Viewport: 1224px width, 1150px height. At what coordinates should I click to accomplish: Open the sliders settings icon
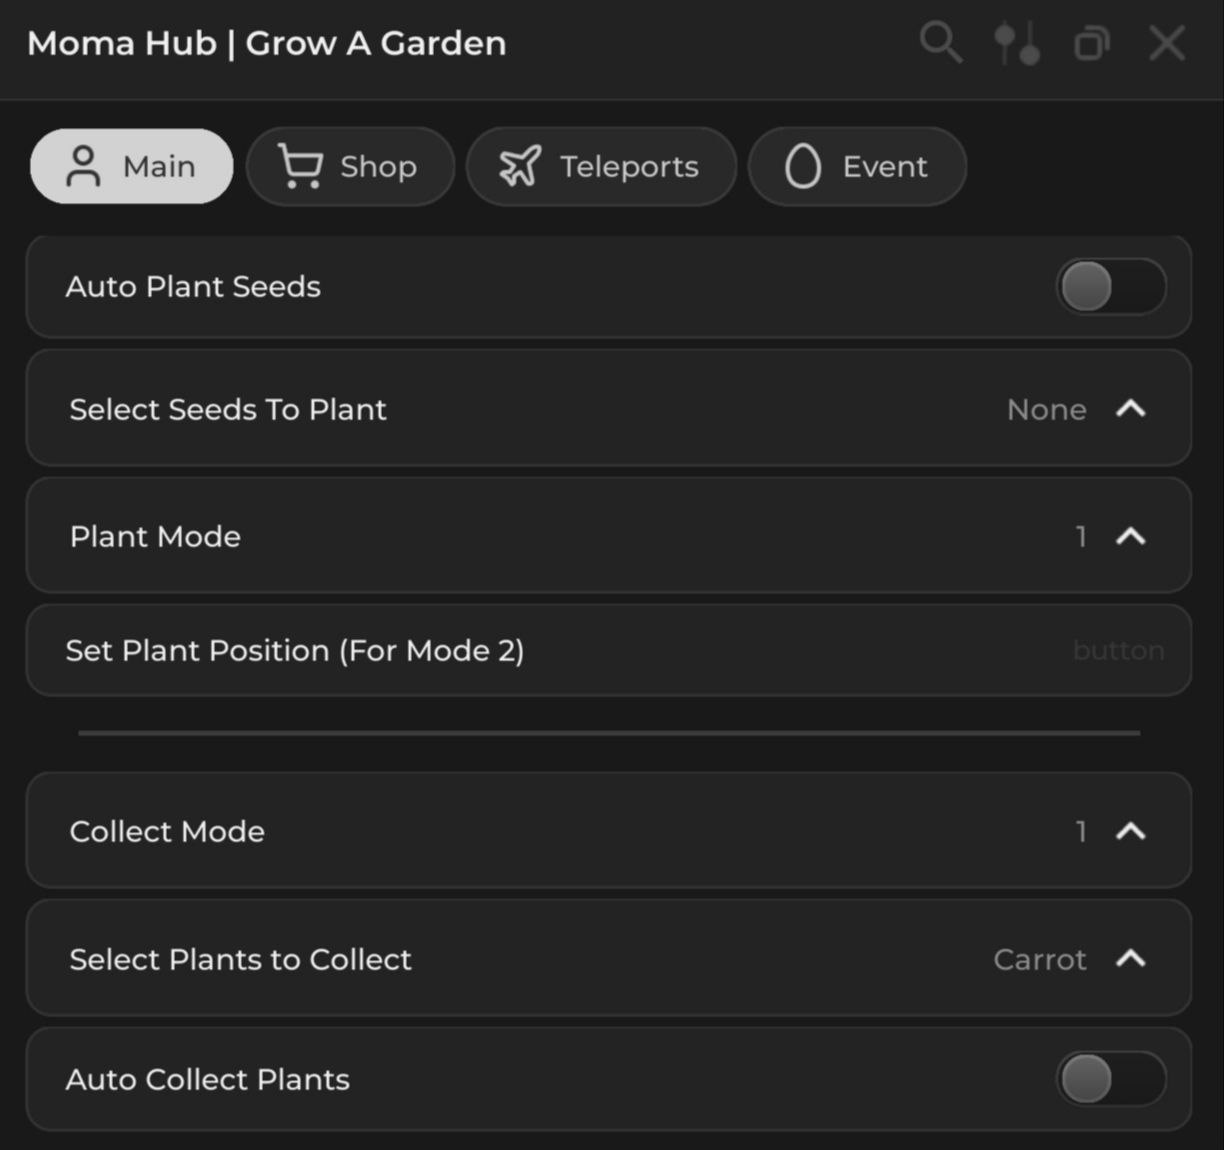coord(1016,43)
